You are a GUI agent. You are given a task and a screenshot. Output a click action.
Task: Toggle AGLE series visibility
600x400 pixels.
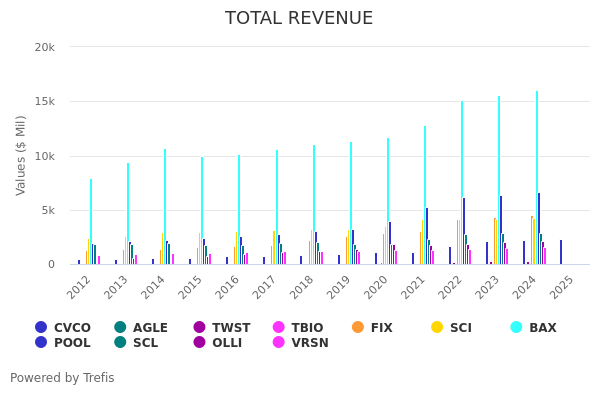coord(140,328)
